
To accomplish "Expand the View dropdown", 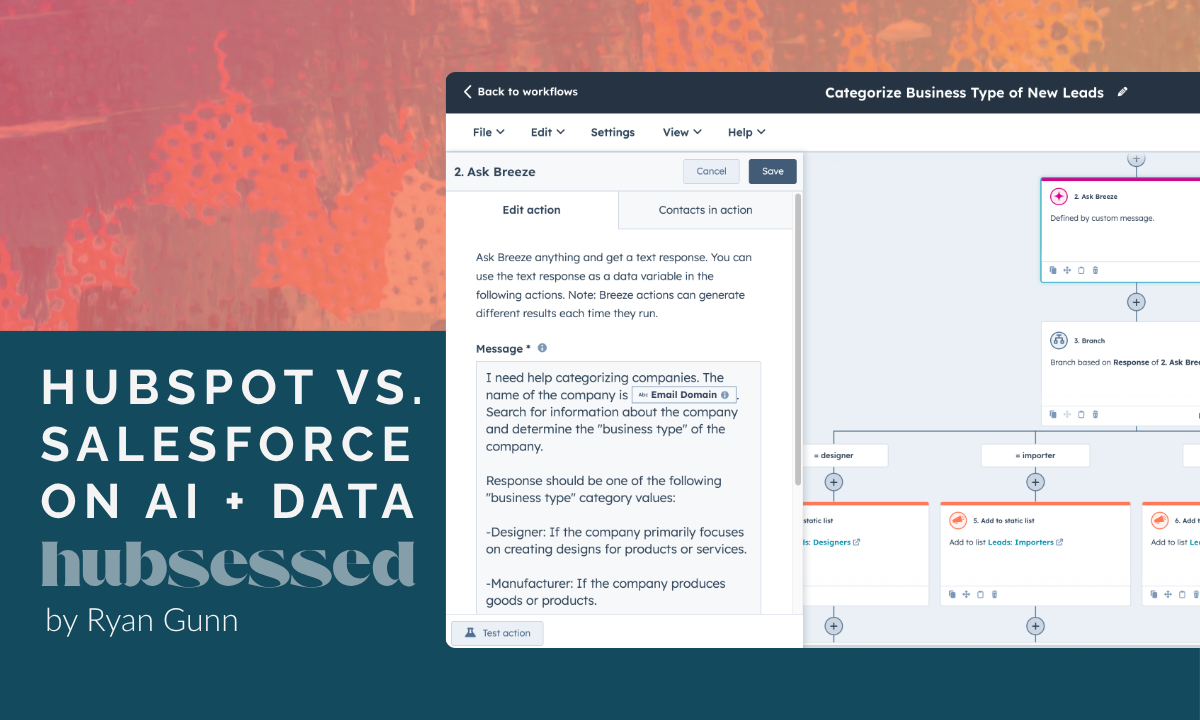I will (x=681, y=131).
